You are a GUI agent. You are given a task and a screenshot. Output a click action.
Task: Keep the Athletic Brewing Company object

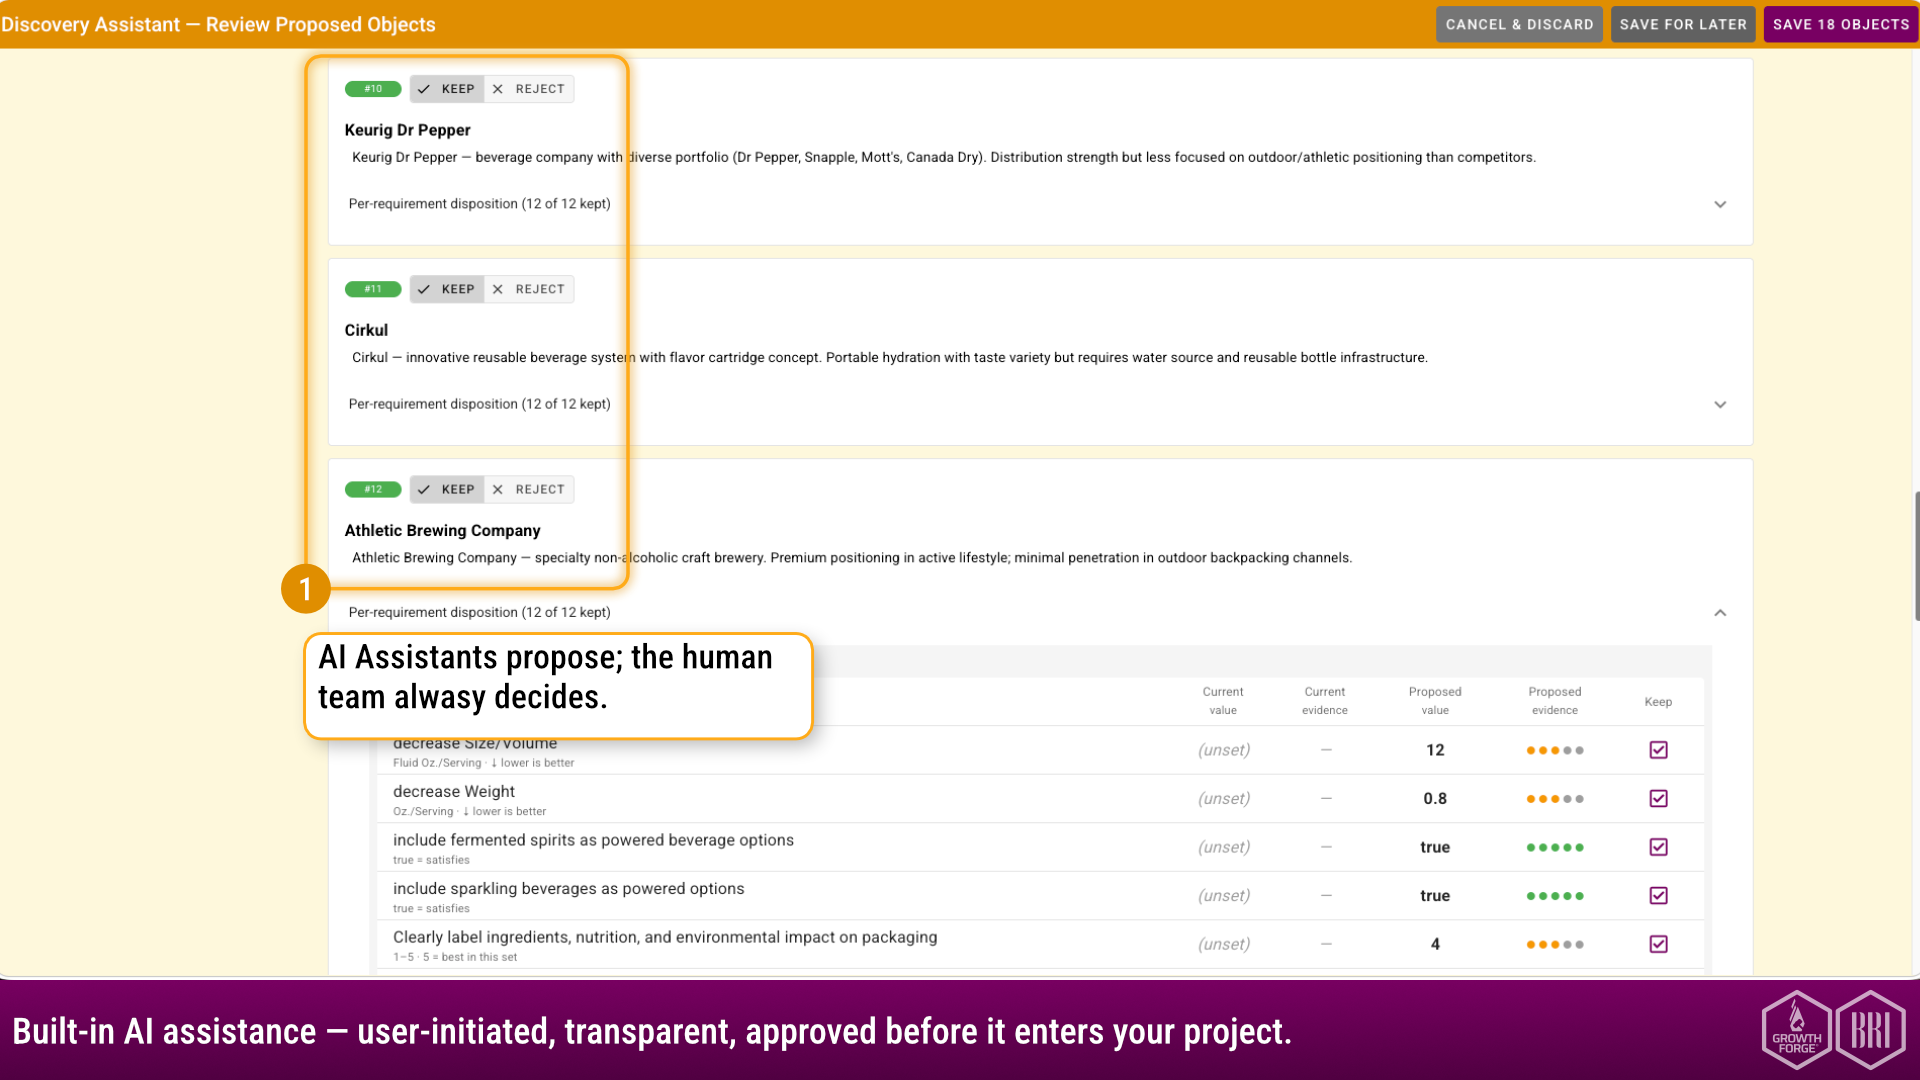tap(447, 489)
